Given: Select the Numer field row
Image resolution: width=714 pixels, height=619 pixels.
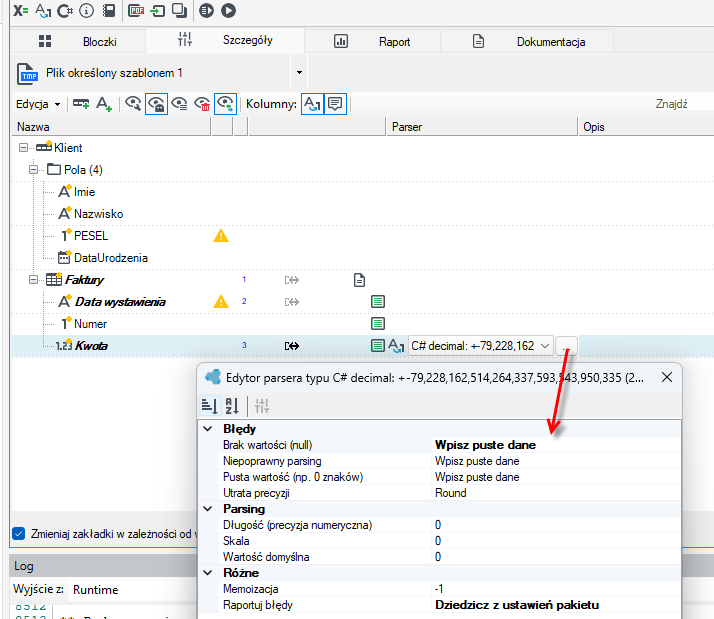Looking at the screenshot, I should 90,324.
